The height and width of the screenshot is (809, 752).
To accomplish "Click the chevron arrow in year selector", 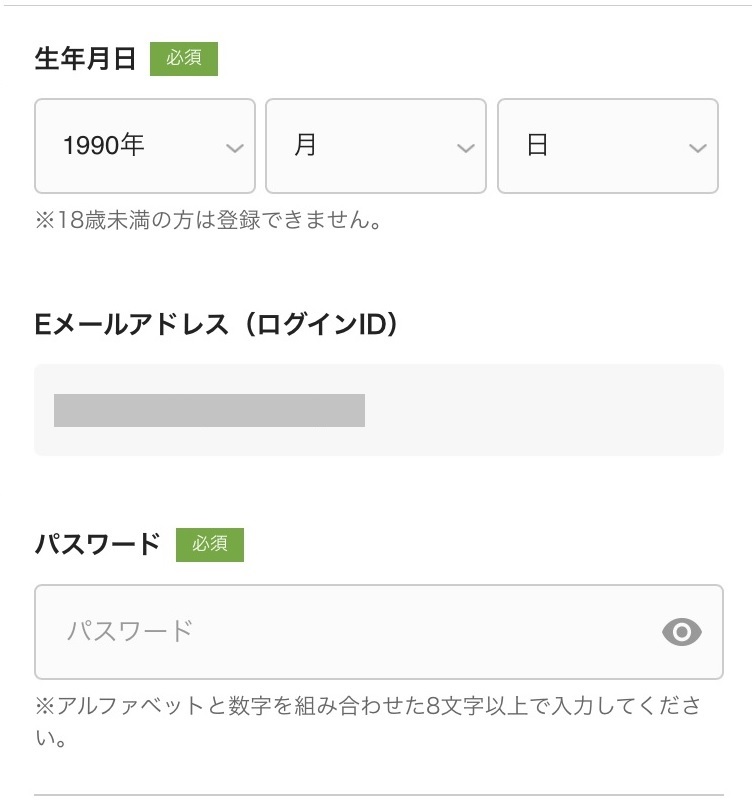I will [x=235, y=149].
